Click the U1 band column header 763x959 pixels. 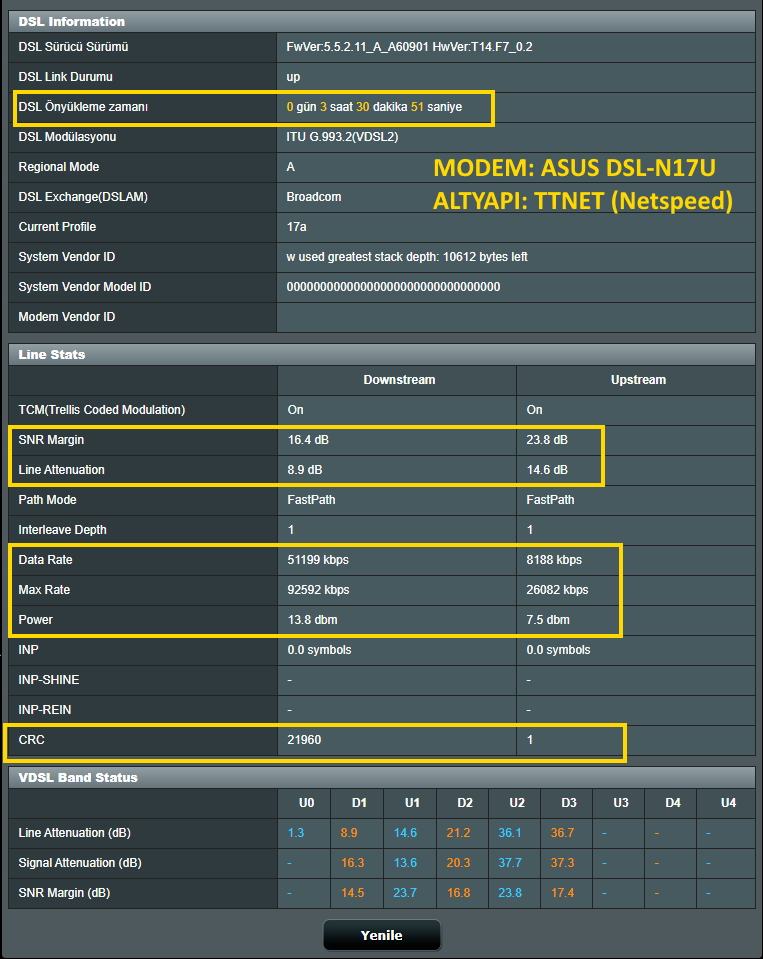[412, 802]
